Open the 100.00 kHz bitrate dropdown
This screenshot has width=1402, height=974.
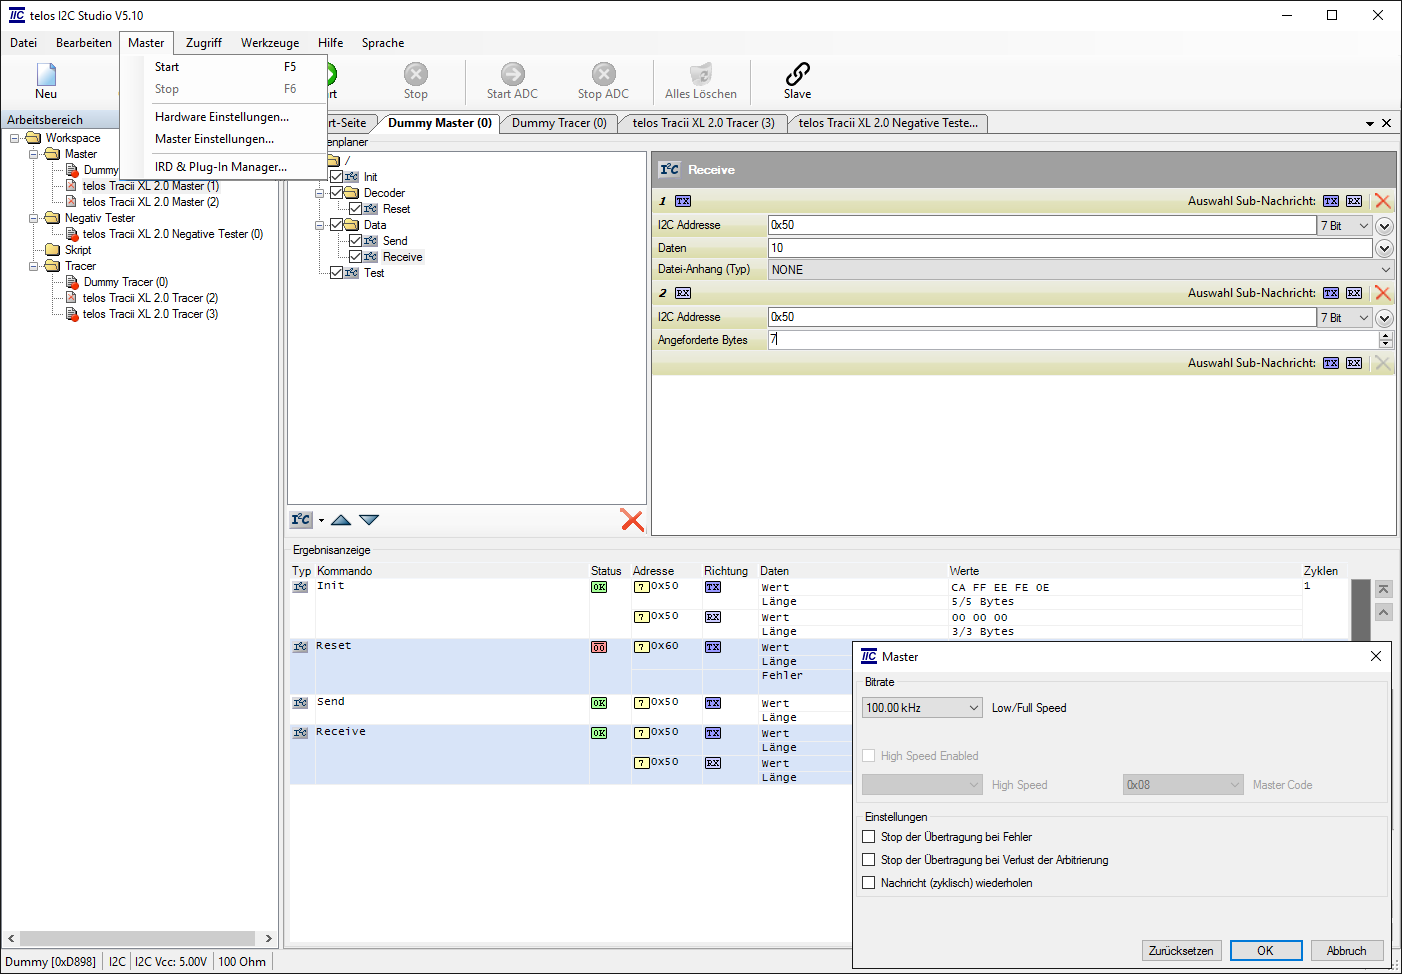921,708
